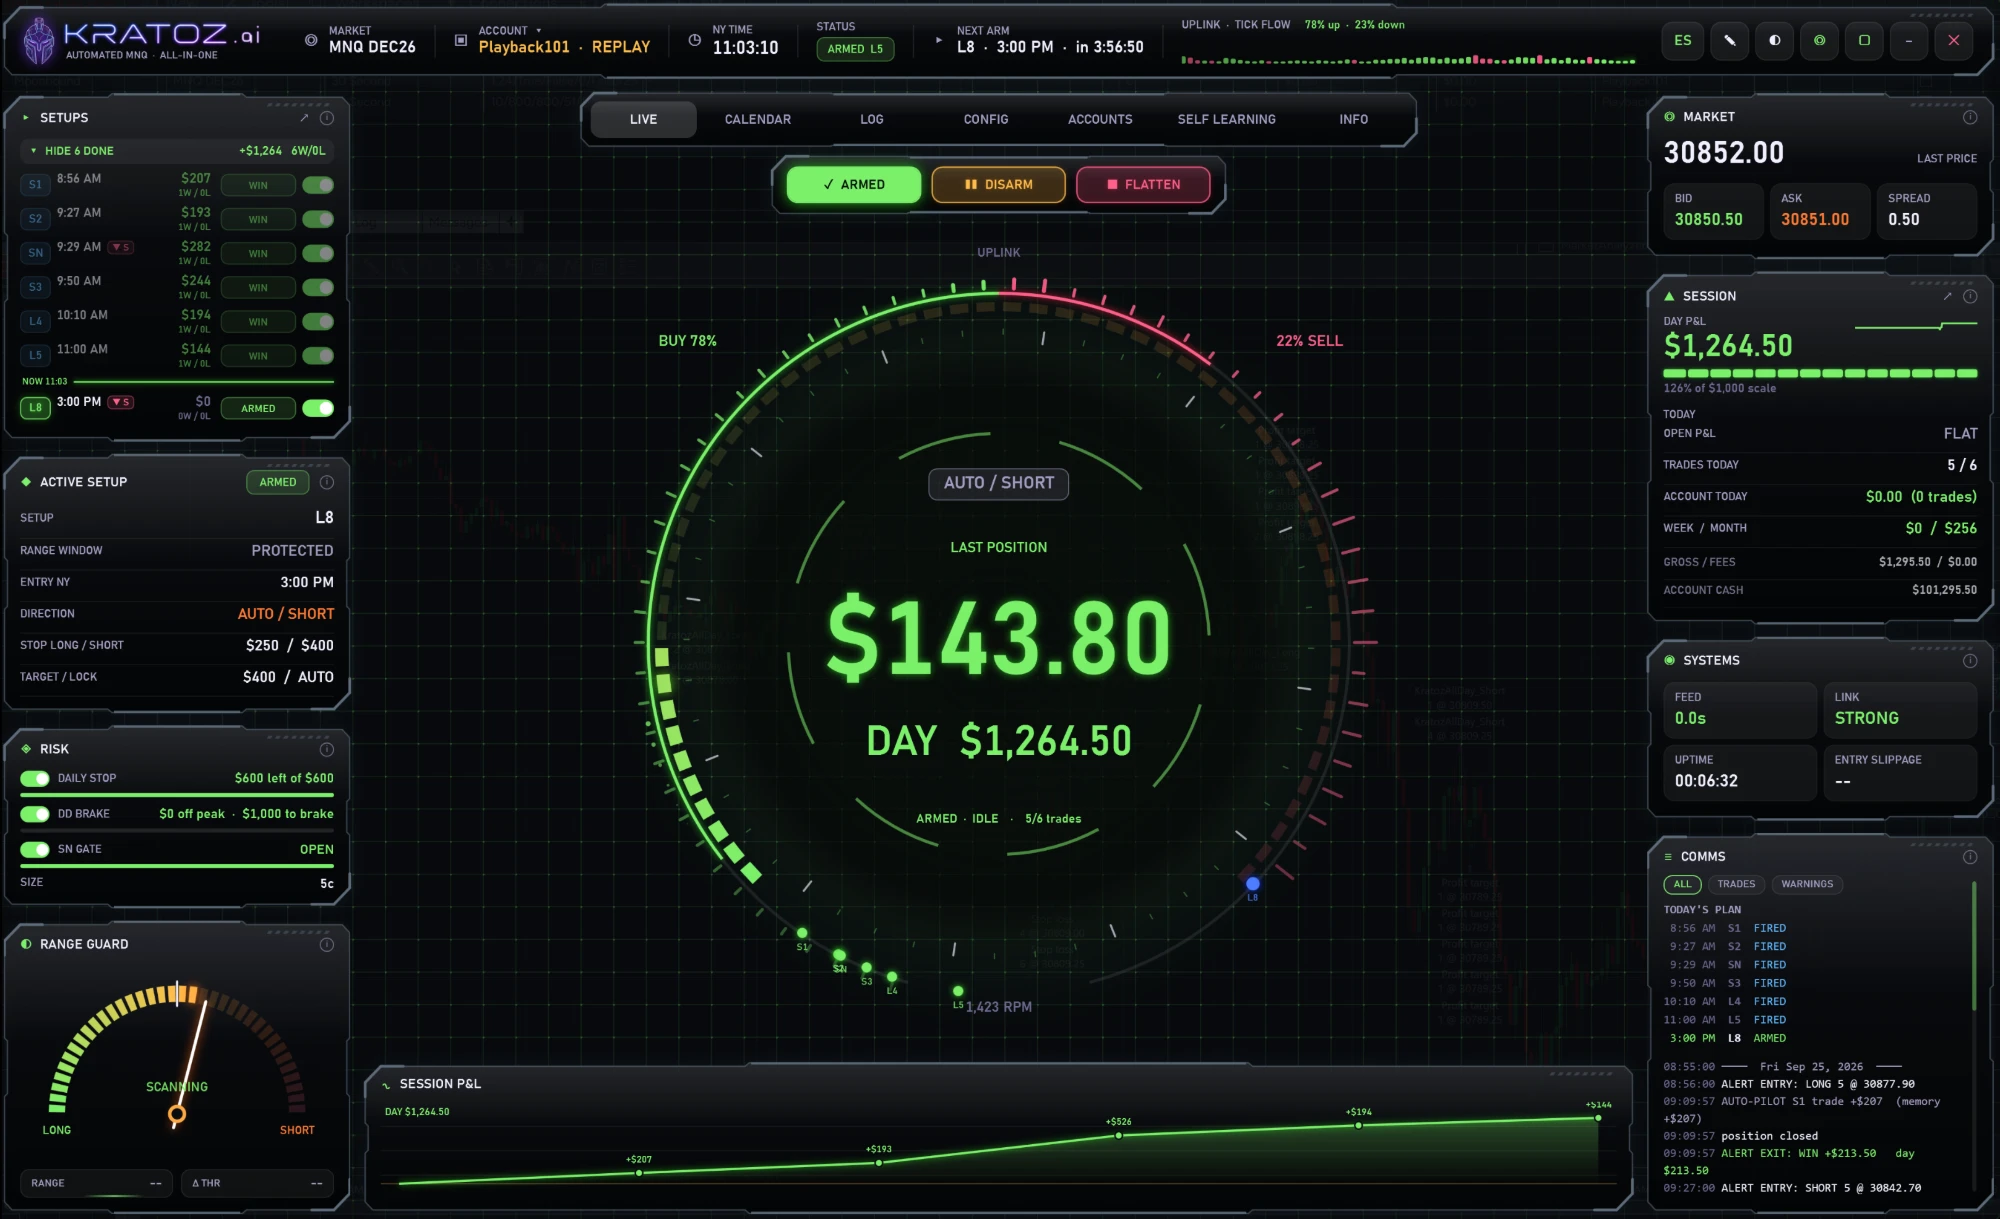The image size is (2000, 1219).
Task: Open the Log tab
Action: coord(872,119)
